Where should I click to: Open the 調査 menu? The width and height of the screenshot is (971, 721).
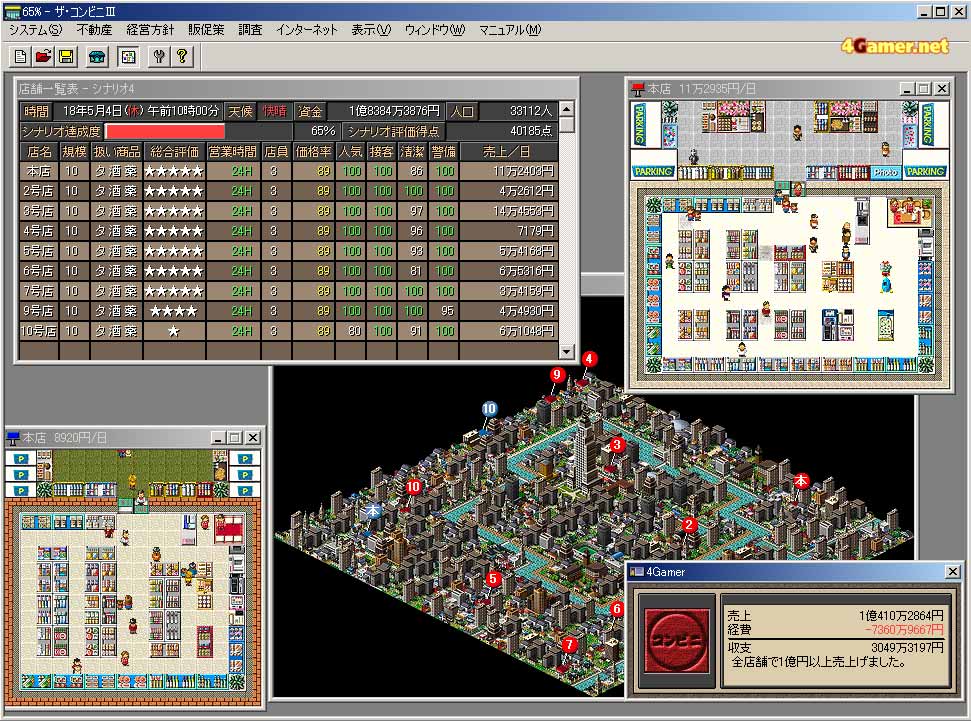coord(250,30)
